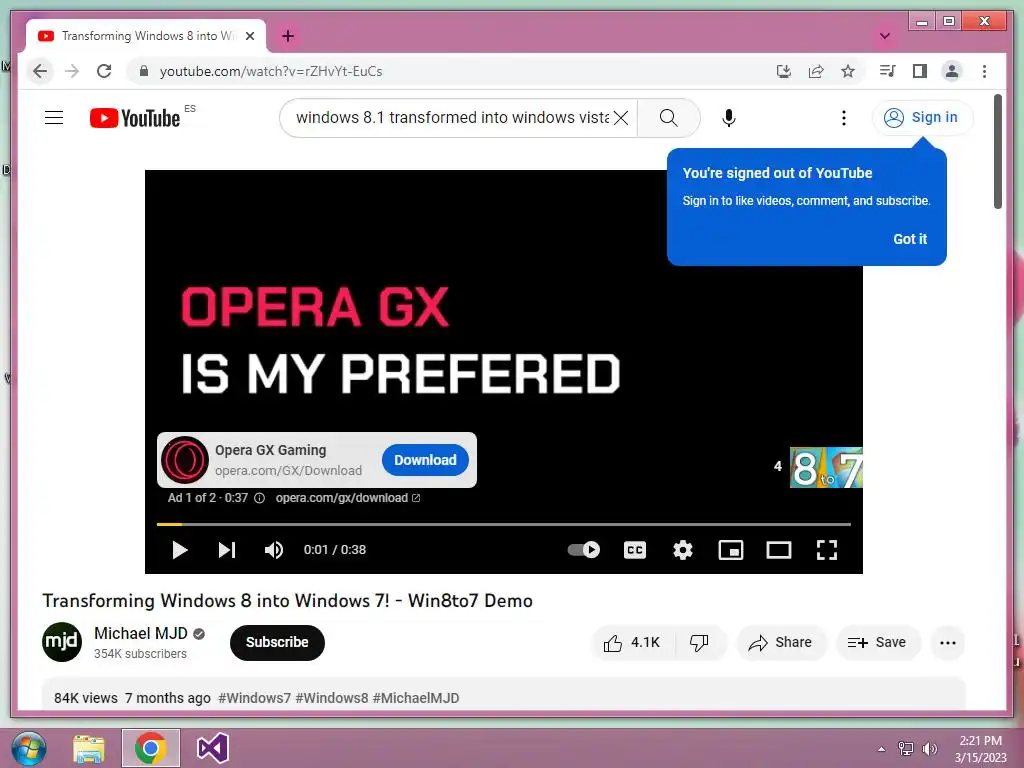Open the Michael MJD channel name
The height and width of the screenshot is (768, 1024).
point(140,633)
